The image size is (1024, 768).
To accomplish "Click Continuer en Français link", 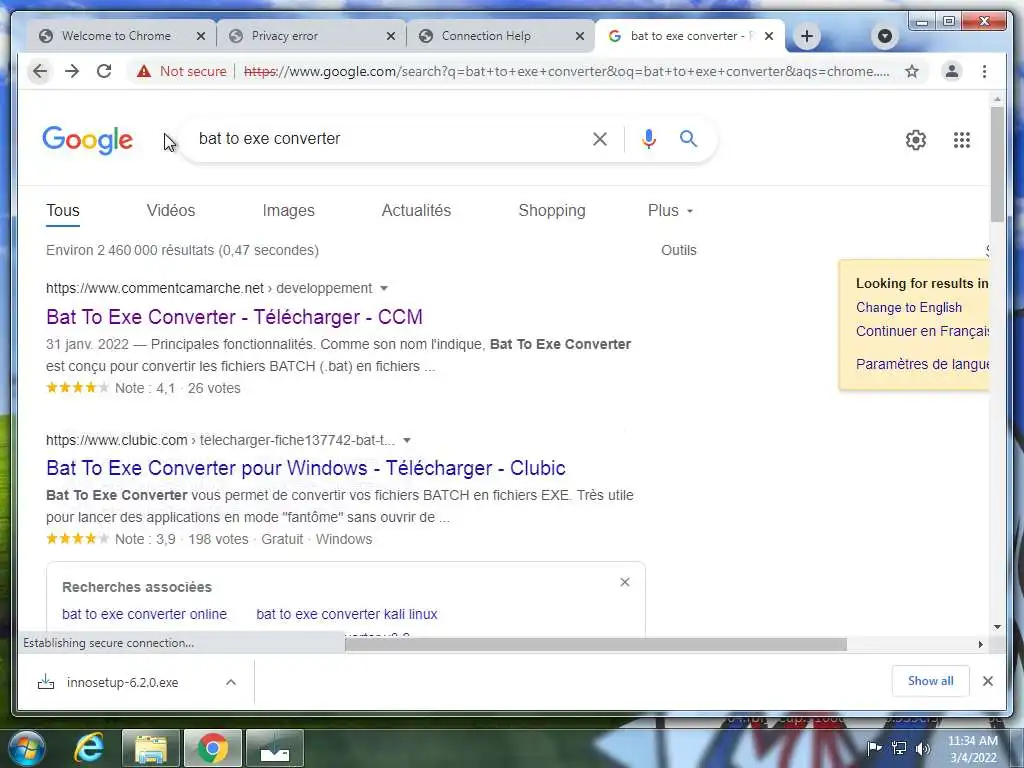I will point(922,331).
